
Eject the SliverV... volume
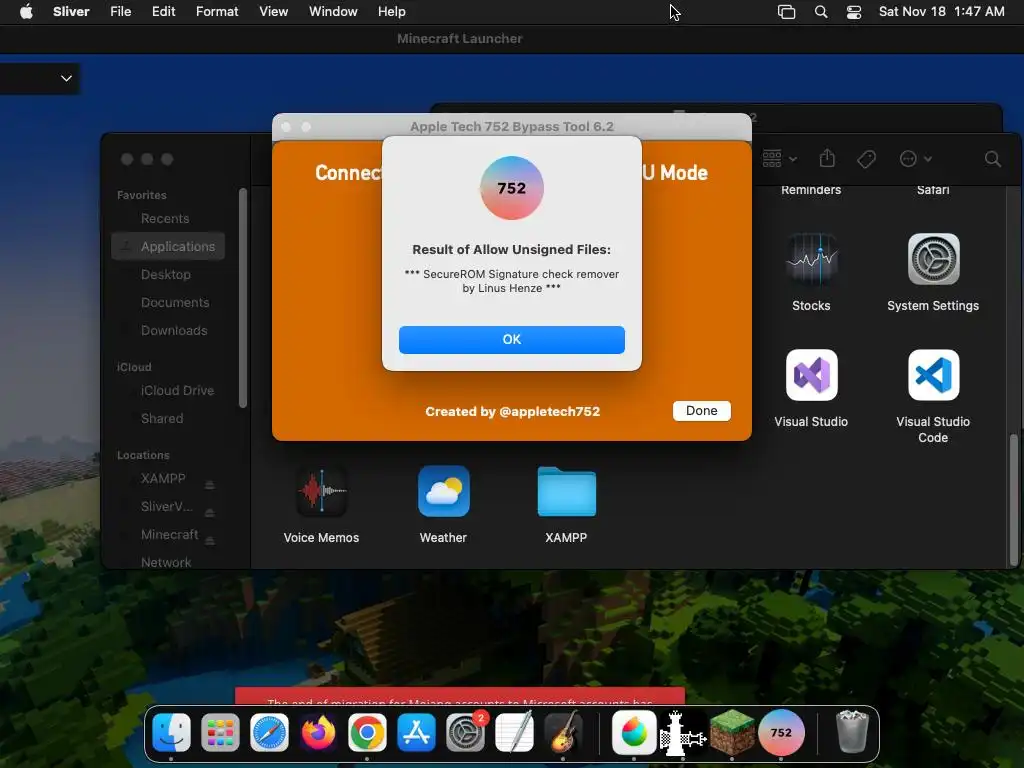click(x=210, y=512)
